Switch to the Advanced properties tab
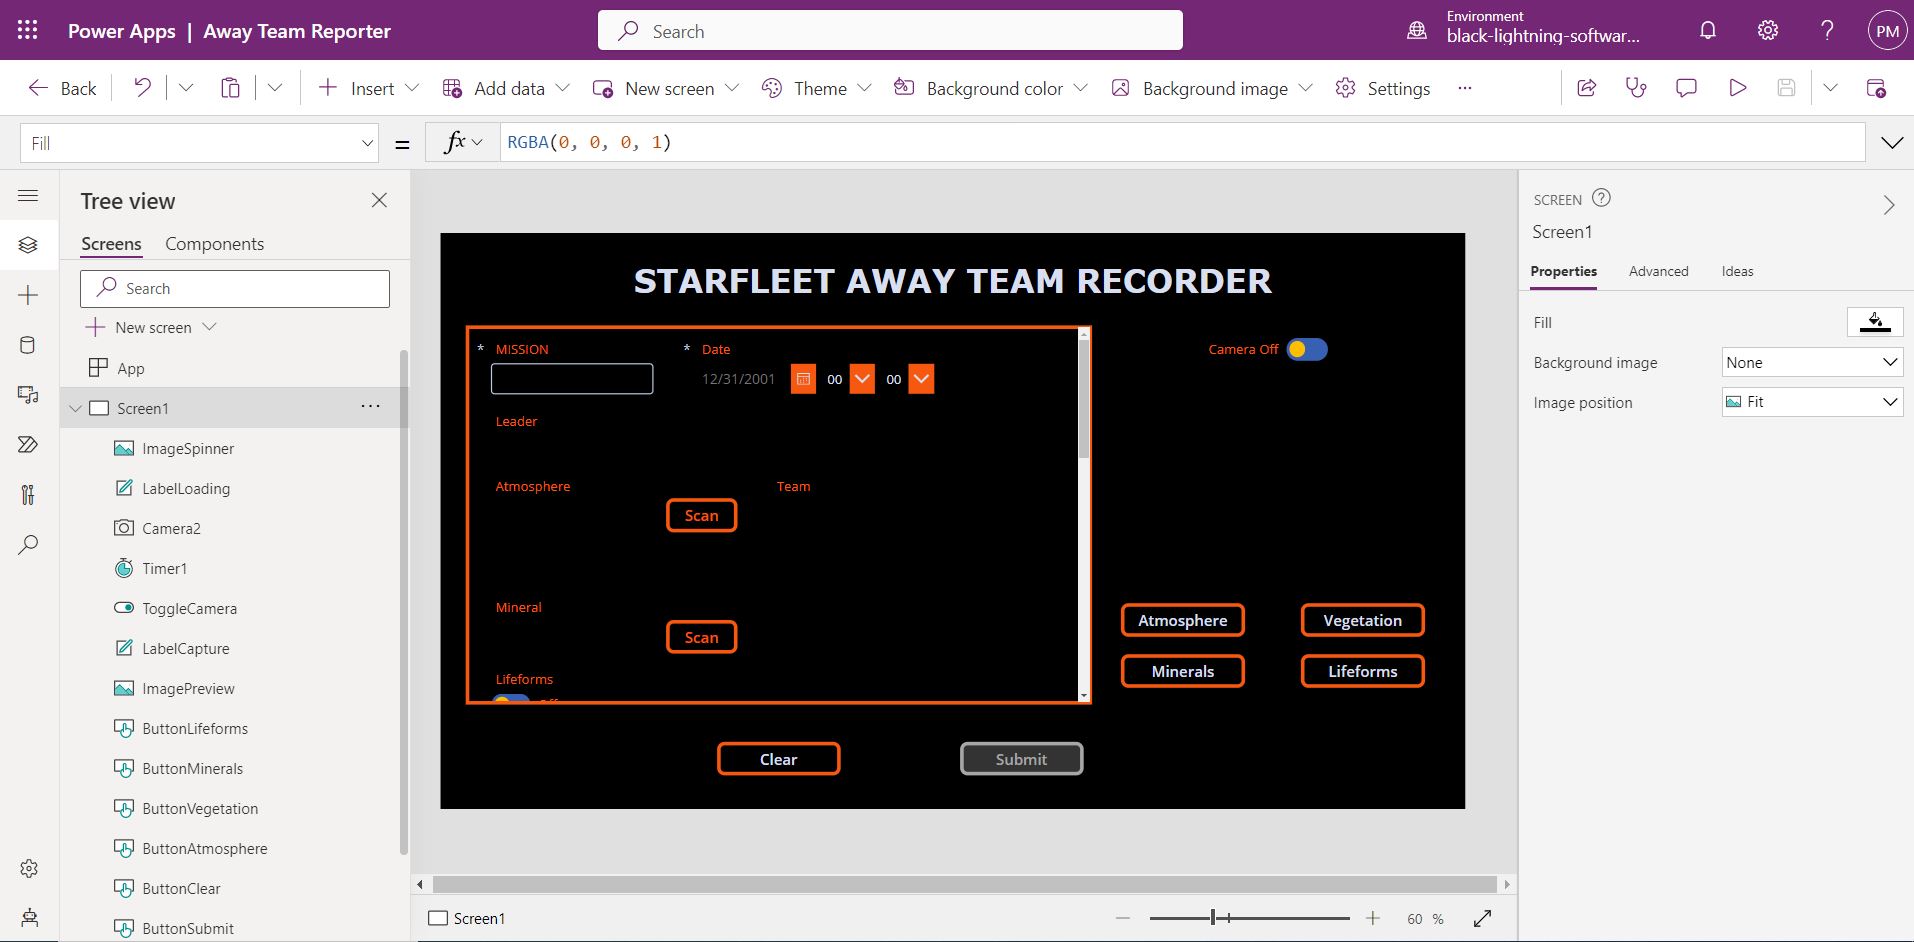 click(1658, 271)
